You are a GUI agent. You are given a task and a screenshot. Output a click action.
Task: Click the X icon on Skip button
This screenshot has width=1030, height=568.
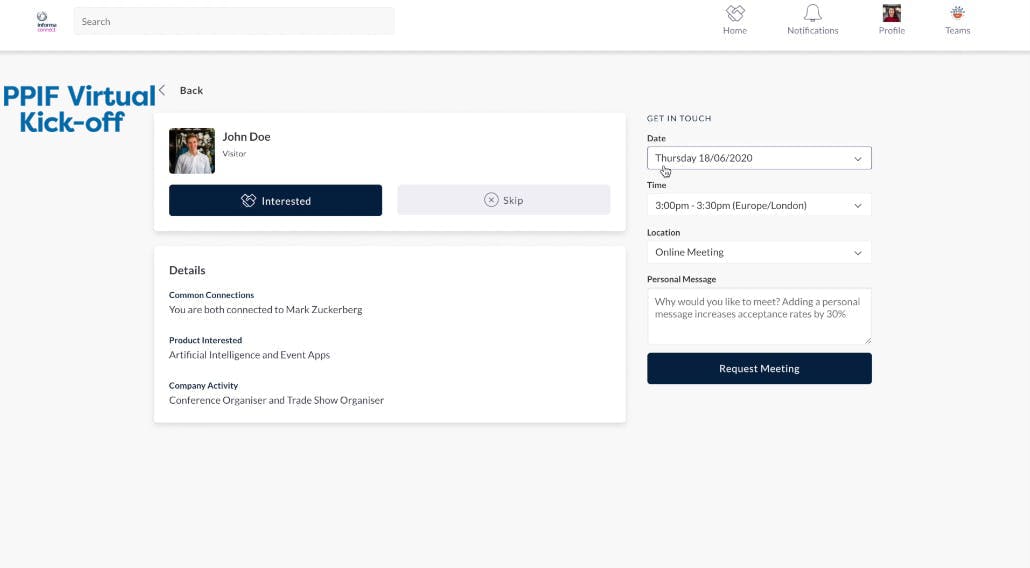(x=491, y=200)
